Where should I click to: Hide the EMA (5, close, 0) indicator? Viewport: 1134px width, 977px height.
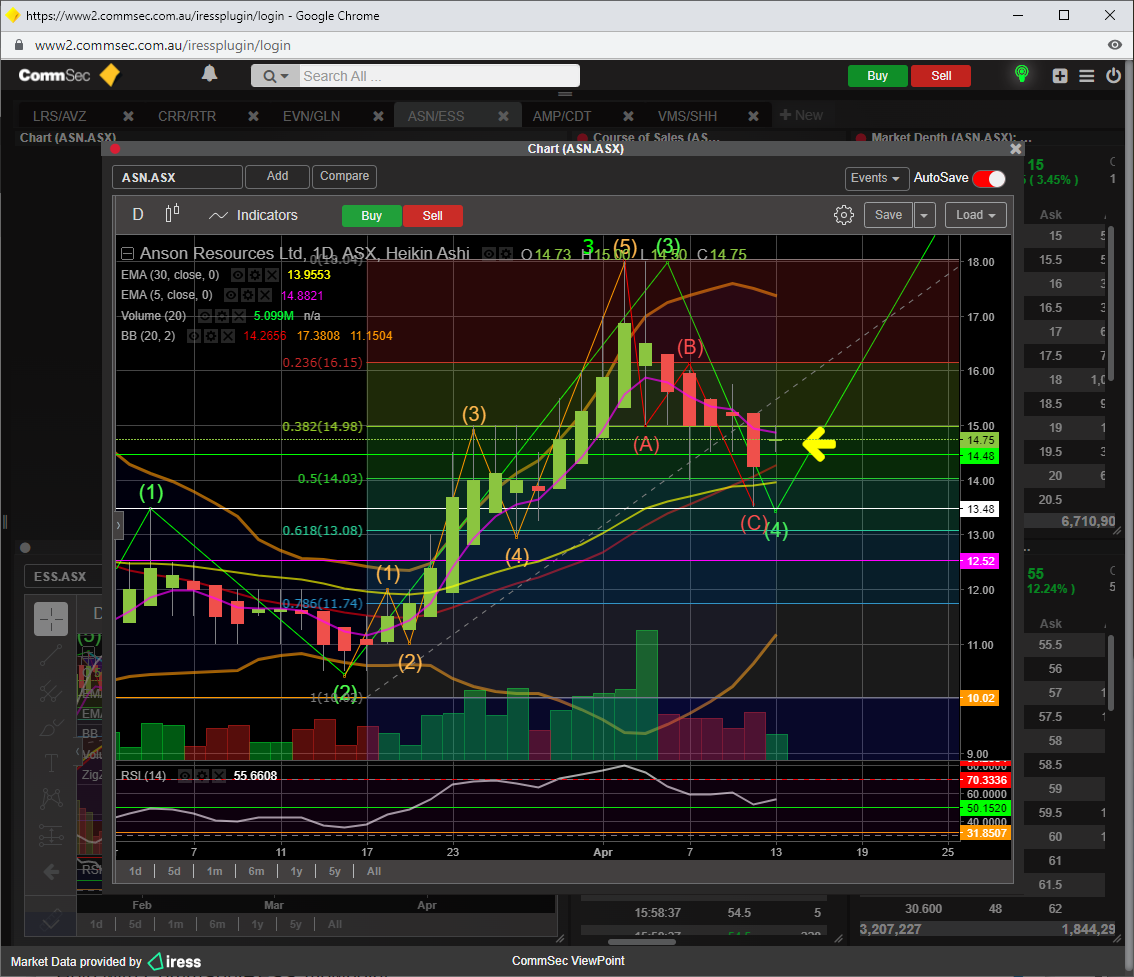(x=232, y=296)
